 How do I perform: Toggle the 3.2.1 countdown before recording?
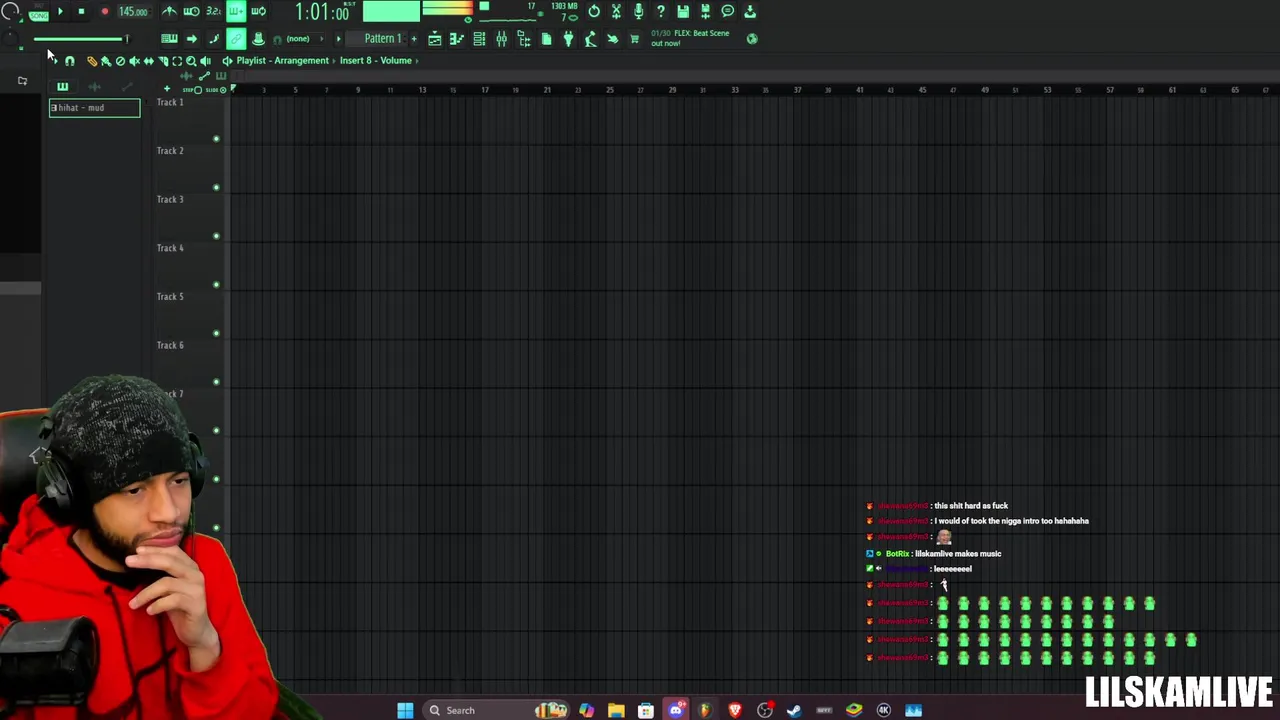tap(213, 11)
